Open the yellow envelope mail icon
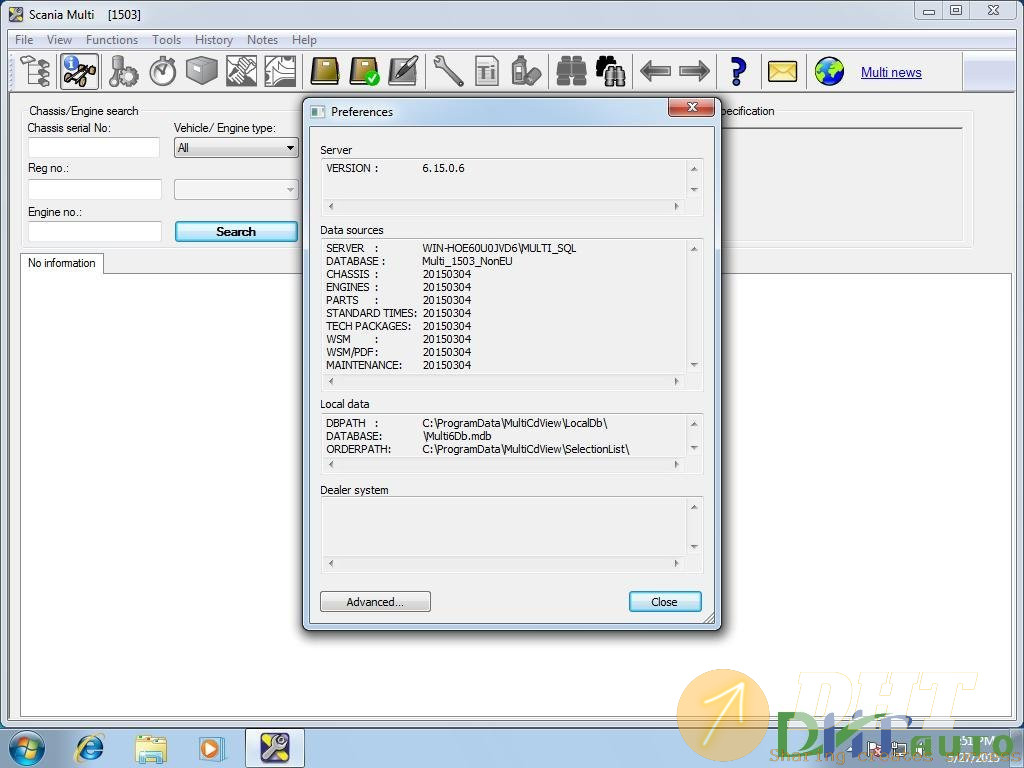Image resolution: width=1024 pixels, height=768 pixels. point(782,71)
